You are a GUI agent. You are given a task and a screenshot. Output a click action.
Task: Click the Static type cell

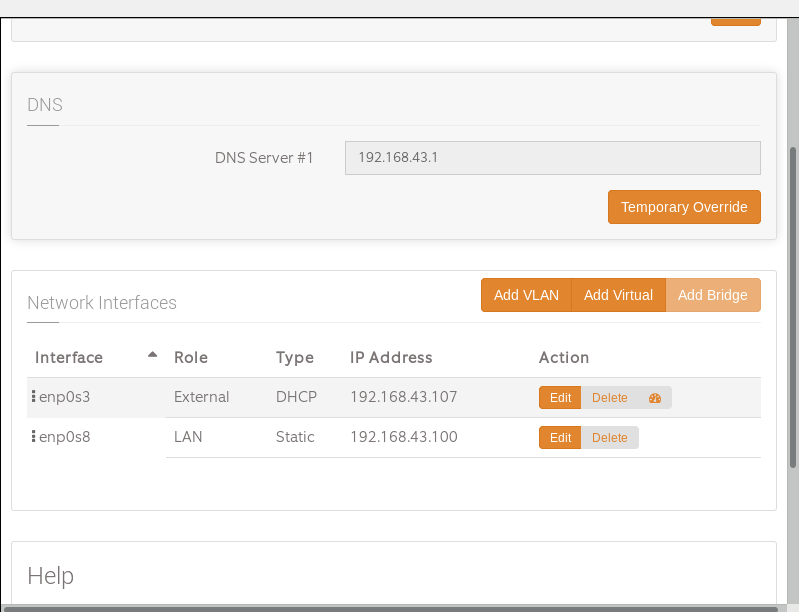click(x=295, y=437)
